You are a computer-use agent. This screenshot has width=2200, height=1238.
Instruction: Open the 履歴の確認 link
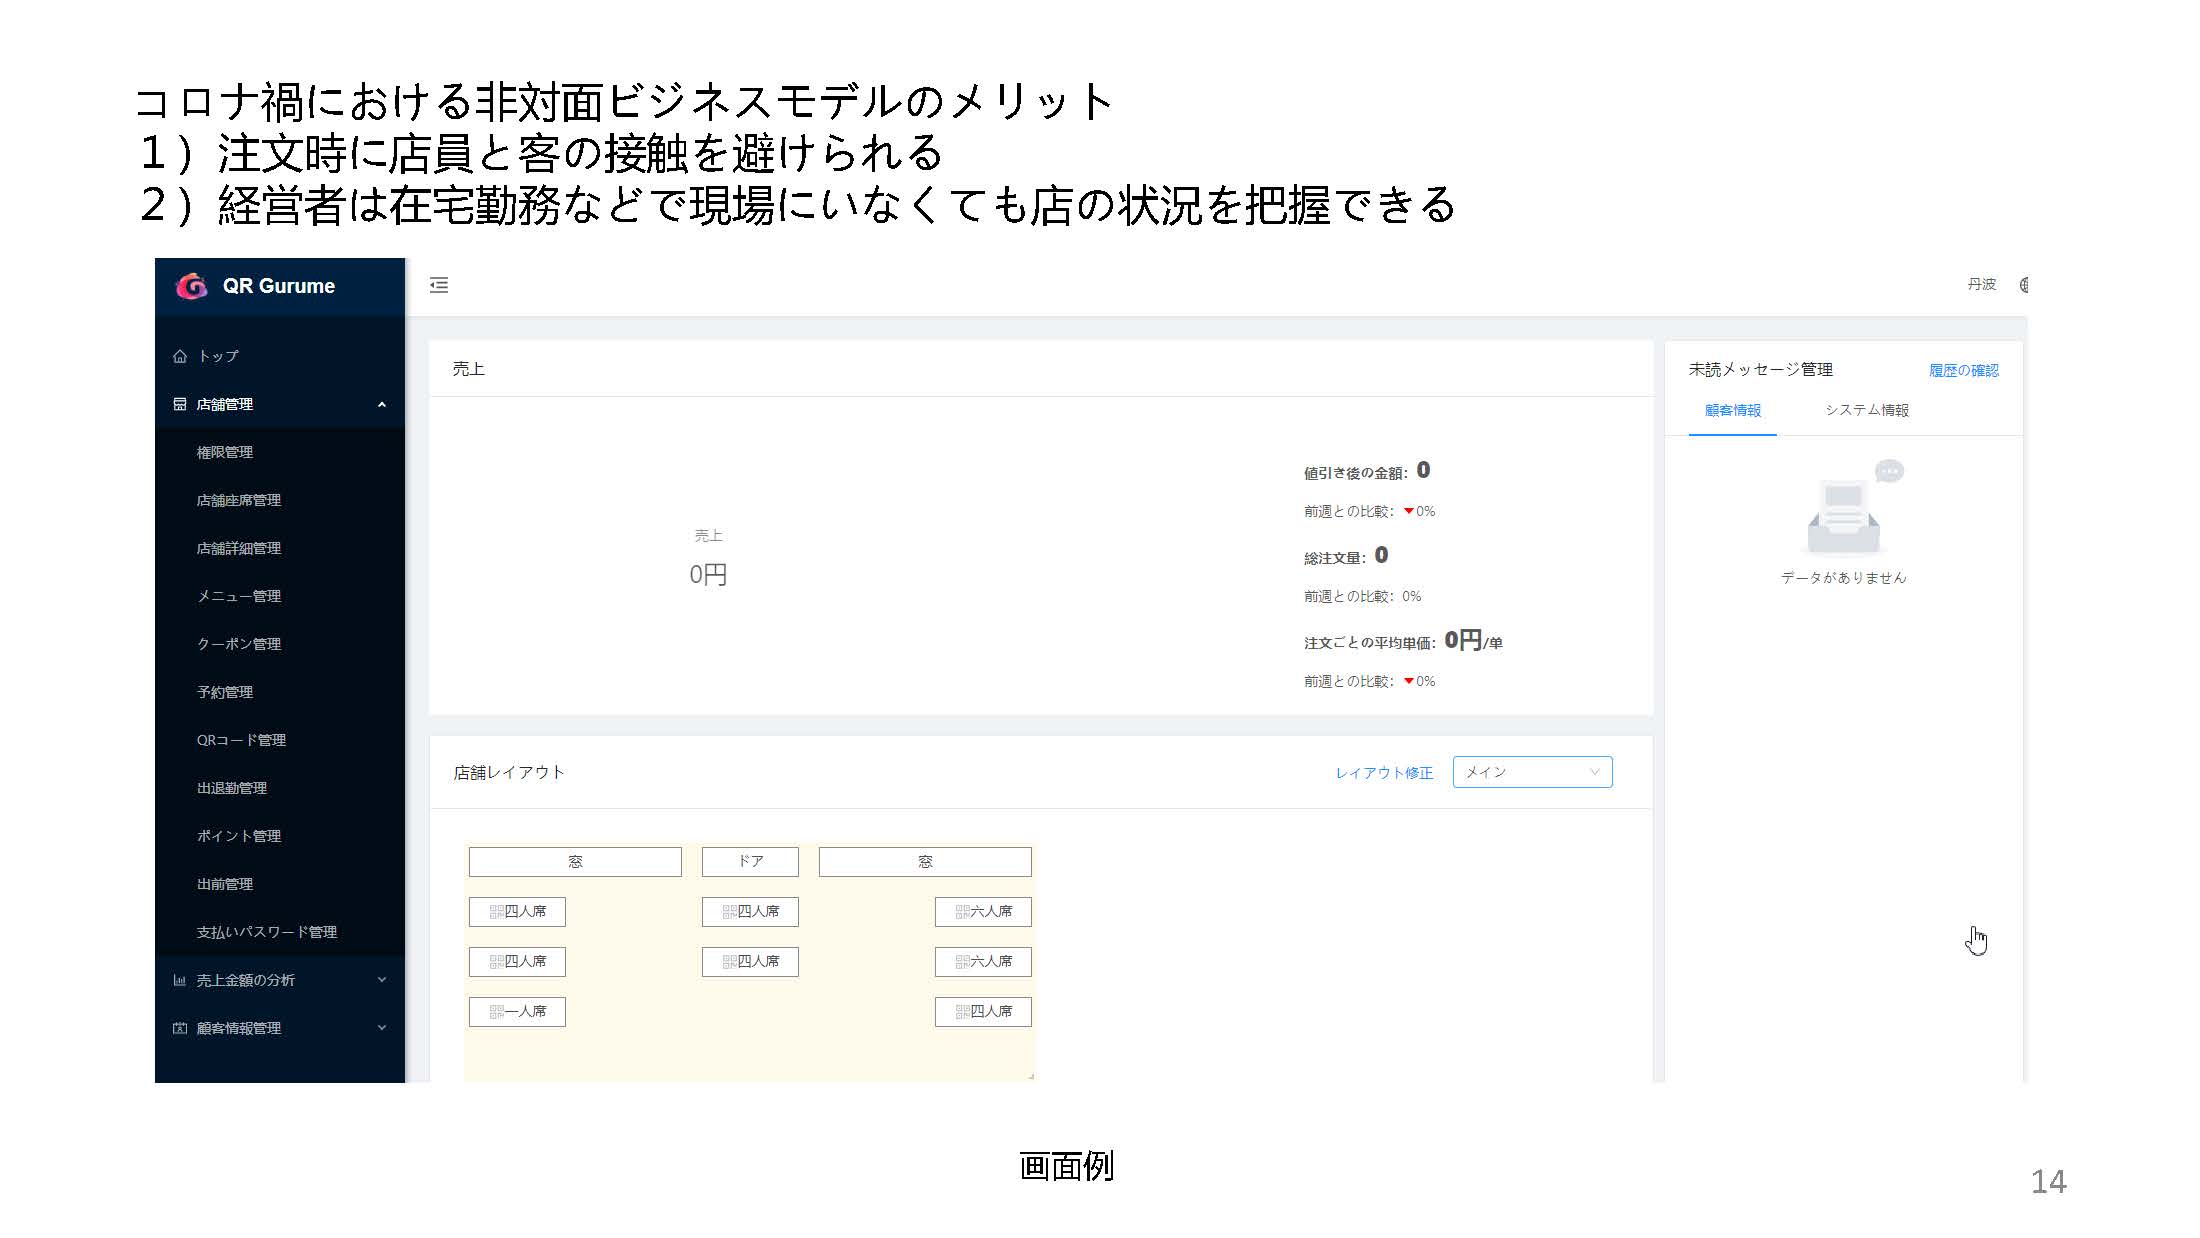(1963, 371)
